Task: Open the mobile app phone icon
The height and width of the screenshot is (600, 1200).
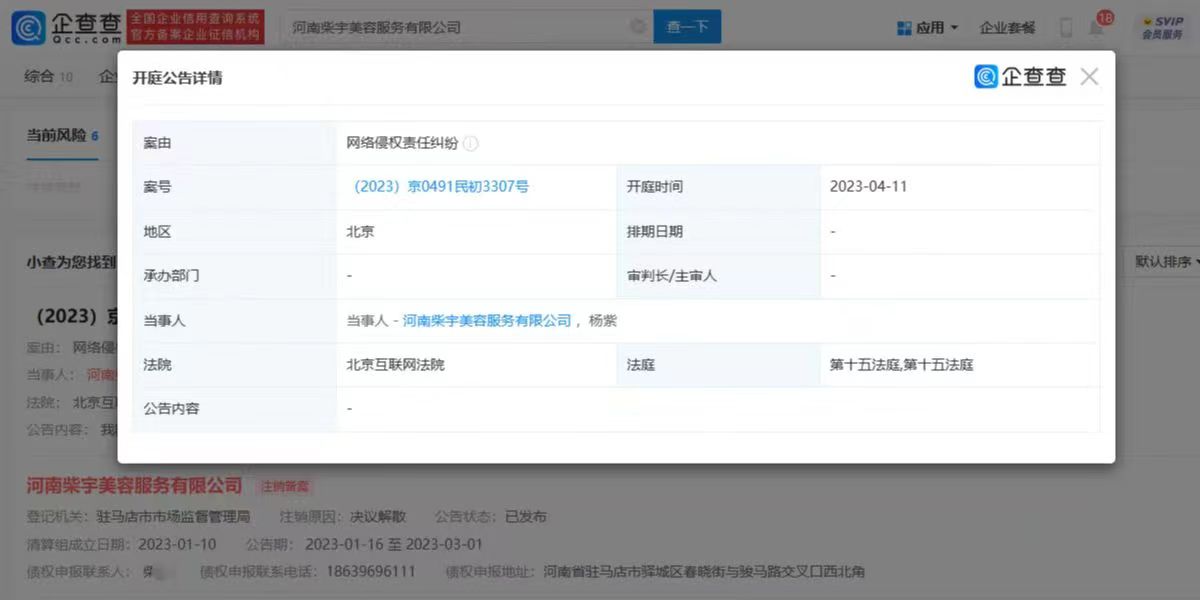Action: 1066,28
